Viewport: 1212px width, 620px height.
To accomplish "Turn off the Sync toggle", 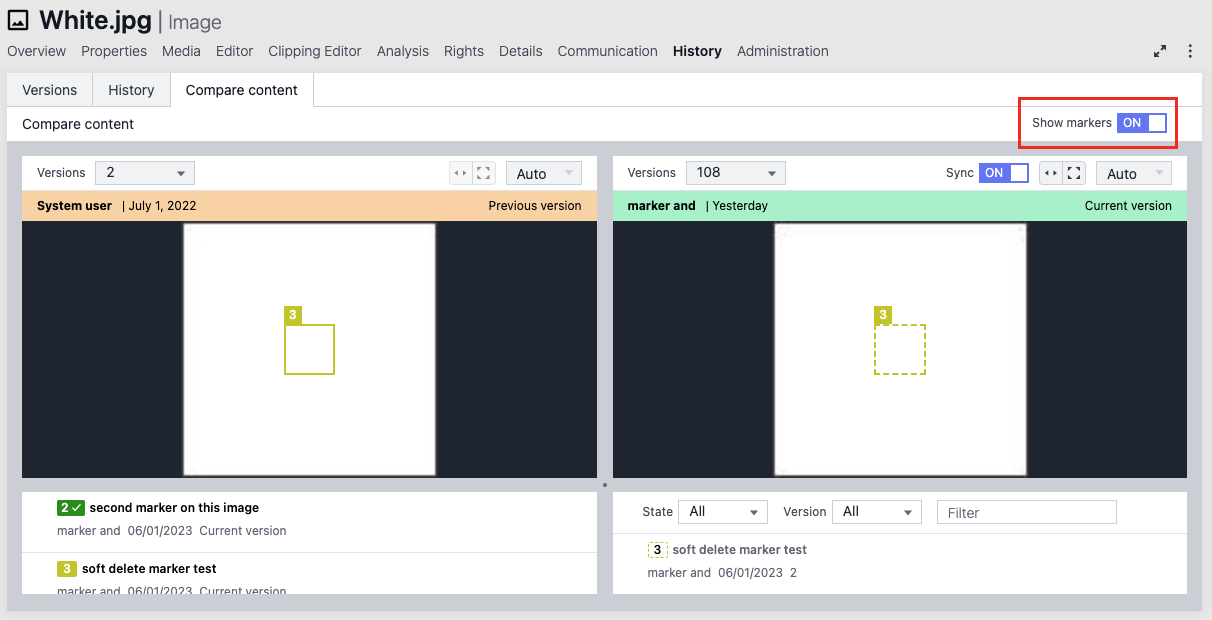I will point(1003,173).
